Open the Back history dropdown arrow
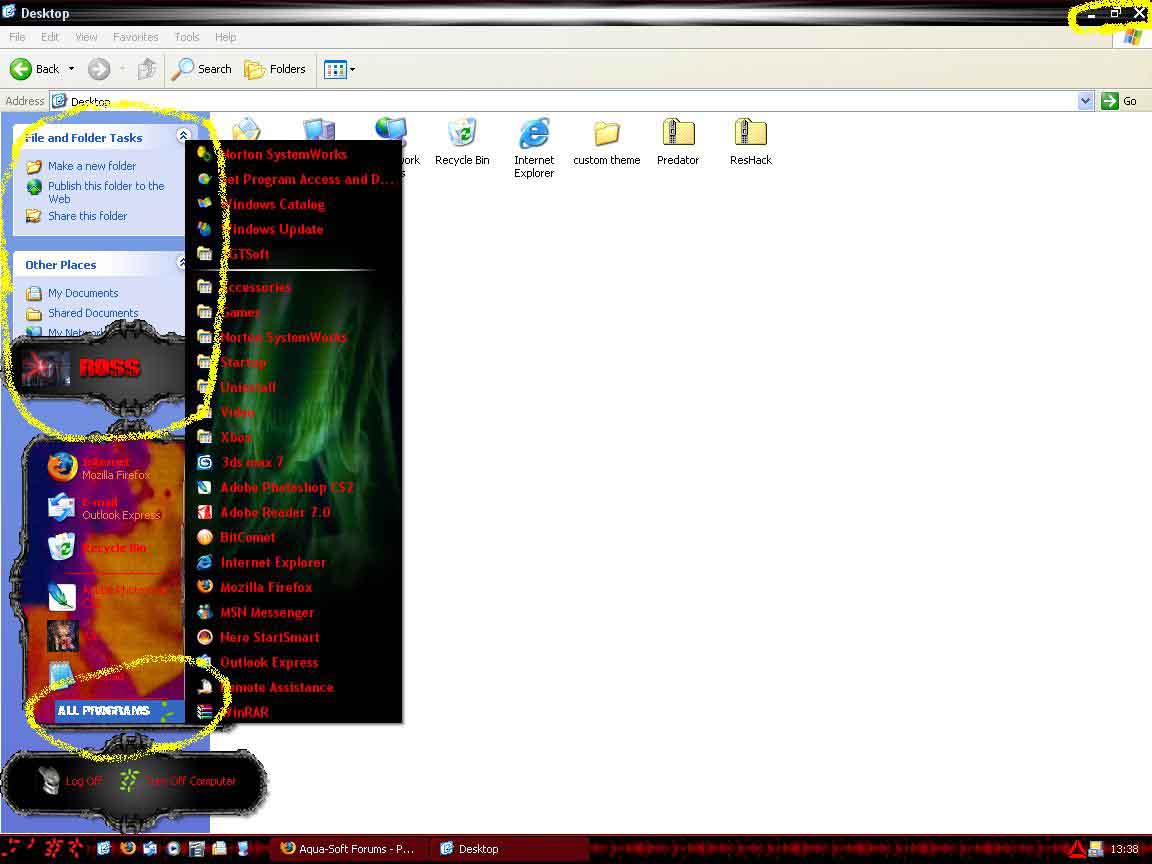 click(x=71, y=69)
